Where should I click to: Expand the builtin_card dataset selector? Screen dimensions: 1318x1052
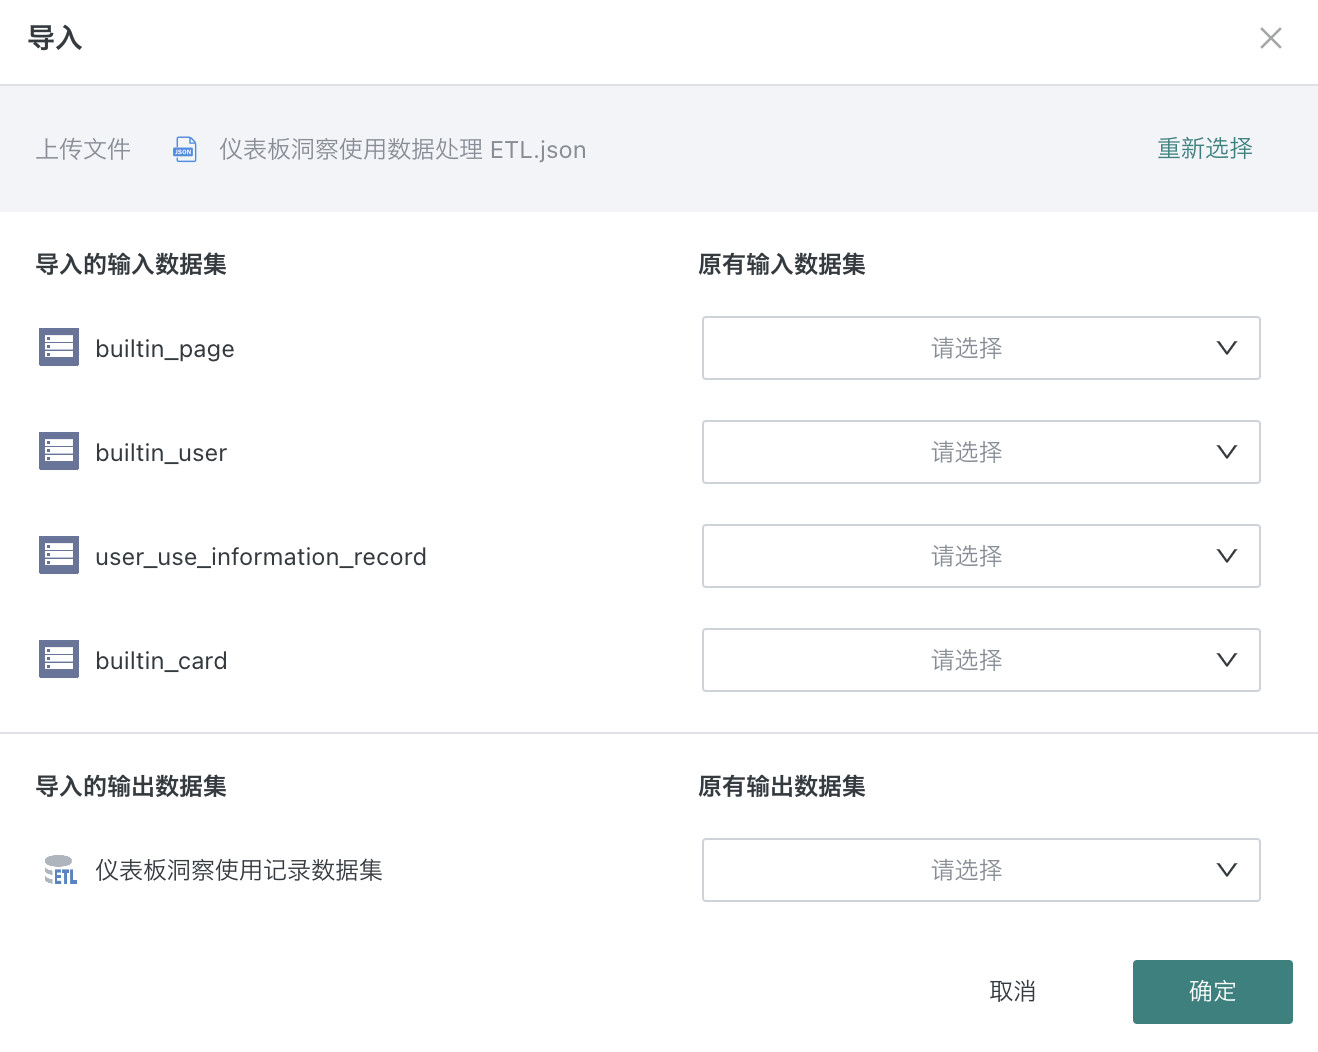[980, 660]
